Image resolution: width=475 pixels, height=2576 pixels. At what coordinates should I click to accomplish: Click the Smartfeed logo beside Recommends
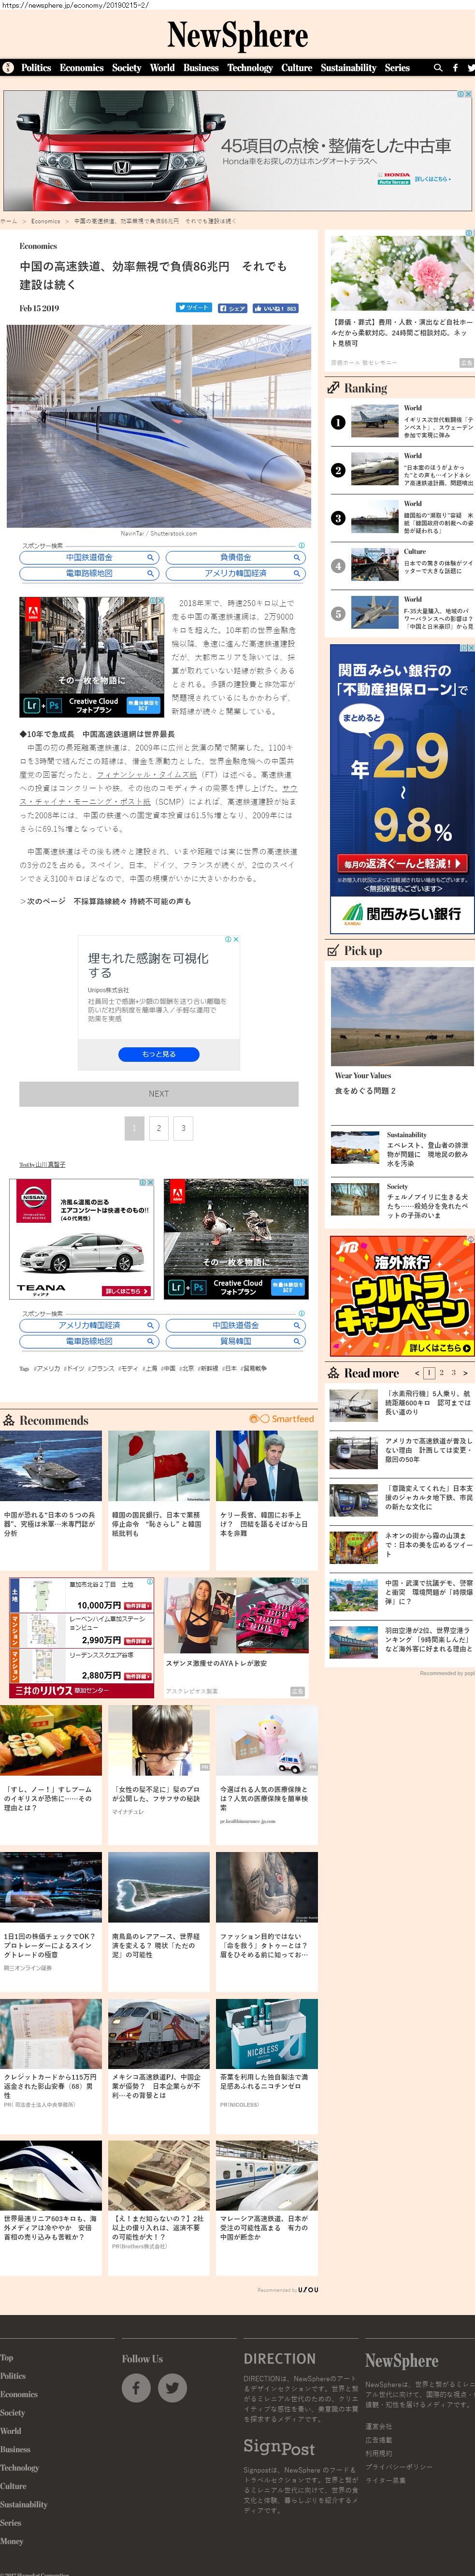[x=281, y=1419]
